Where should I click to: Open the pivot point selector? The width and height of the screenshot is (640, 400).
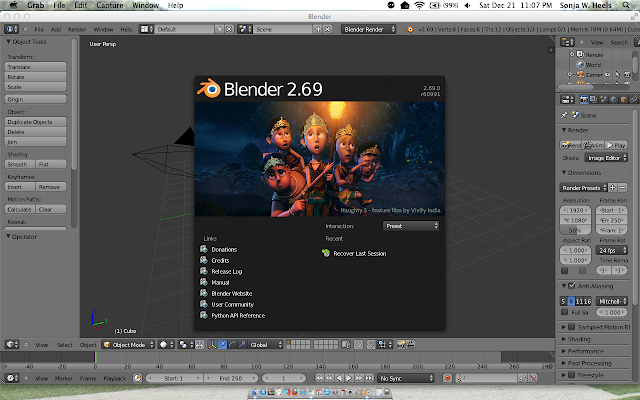185,344
